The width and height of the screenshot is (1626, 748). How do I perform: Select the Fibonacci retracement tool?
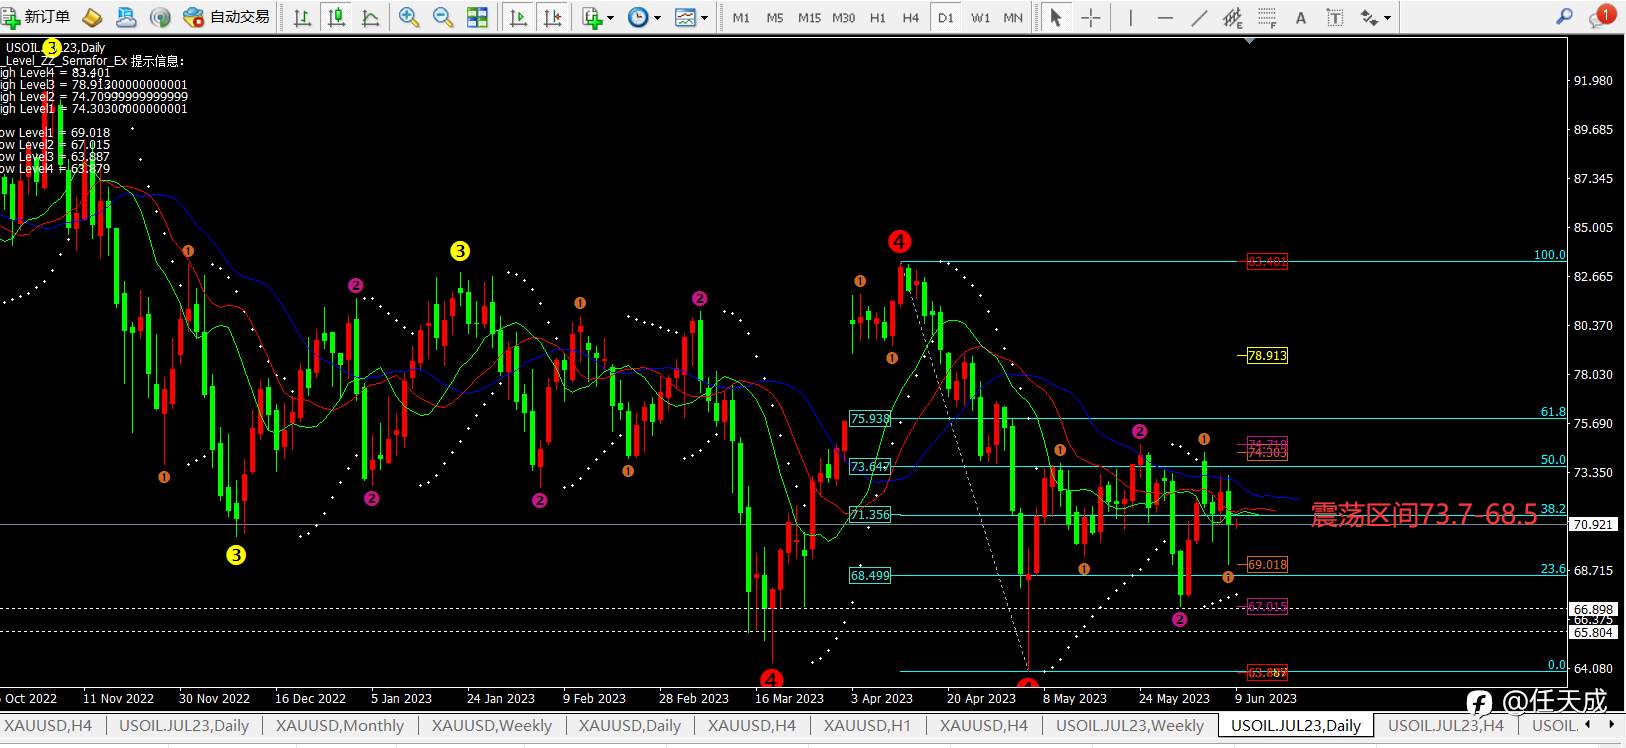[x=1267, y=17]
